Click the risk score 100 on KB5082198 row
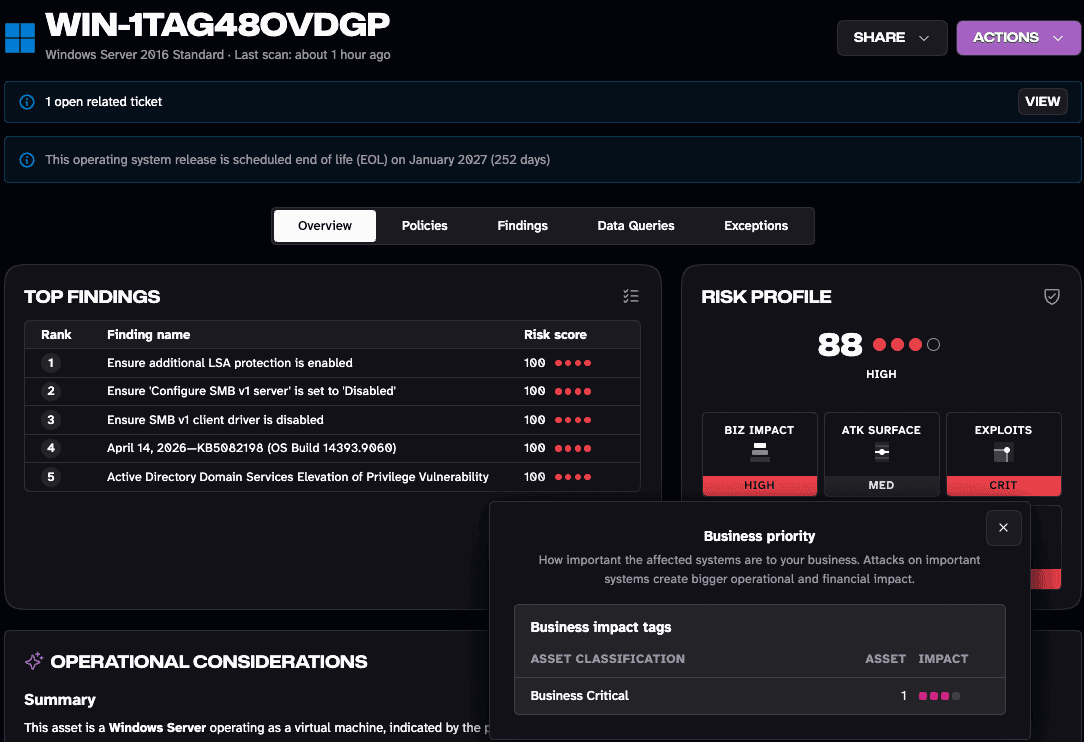 [x=534, y=448]
